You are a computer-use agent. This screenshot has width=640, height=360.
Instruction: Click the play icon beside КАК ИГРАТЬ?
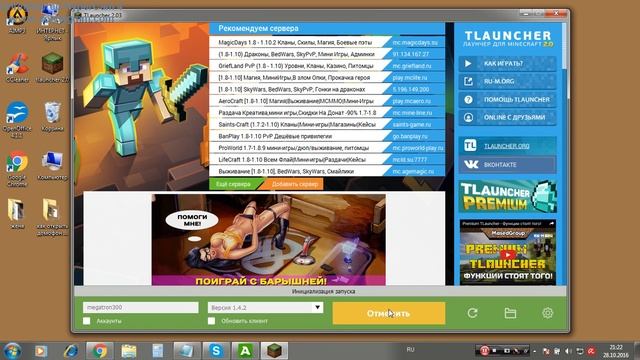click(468, 64)
